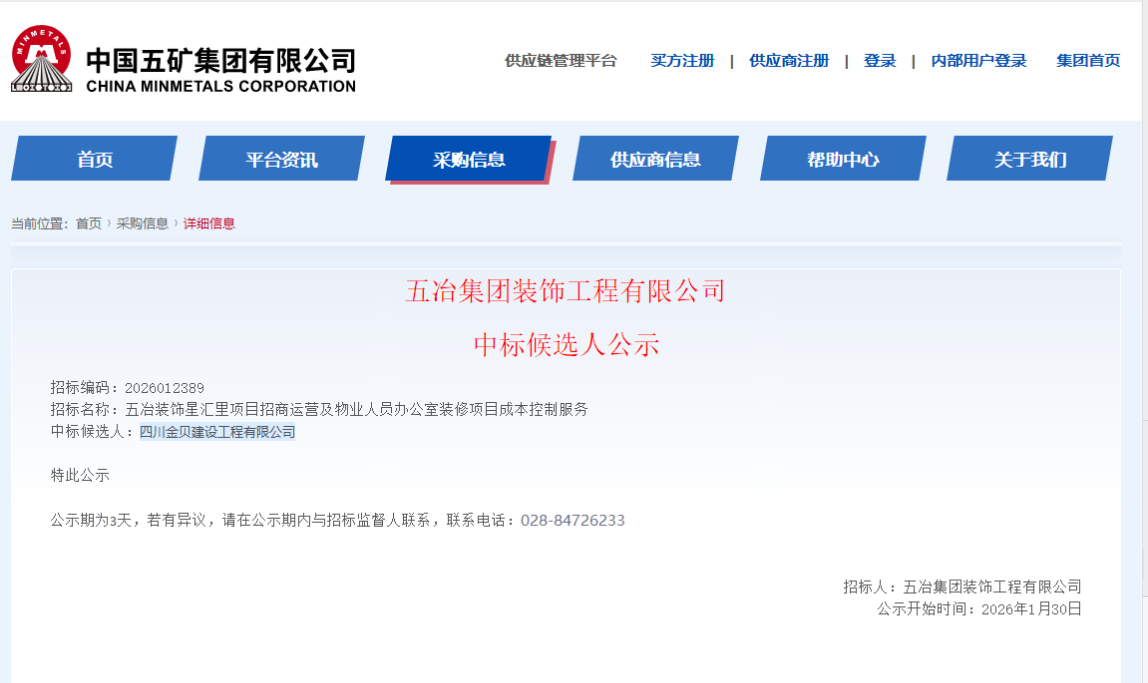The height and width of the screenshot is (683, 1148).
Task: Click the 招标名称 line text
Action: (x=319, y=409)
